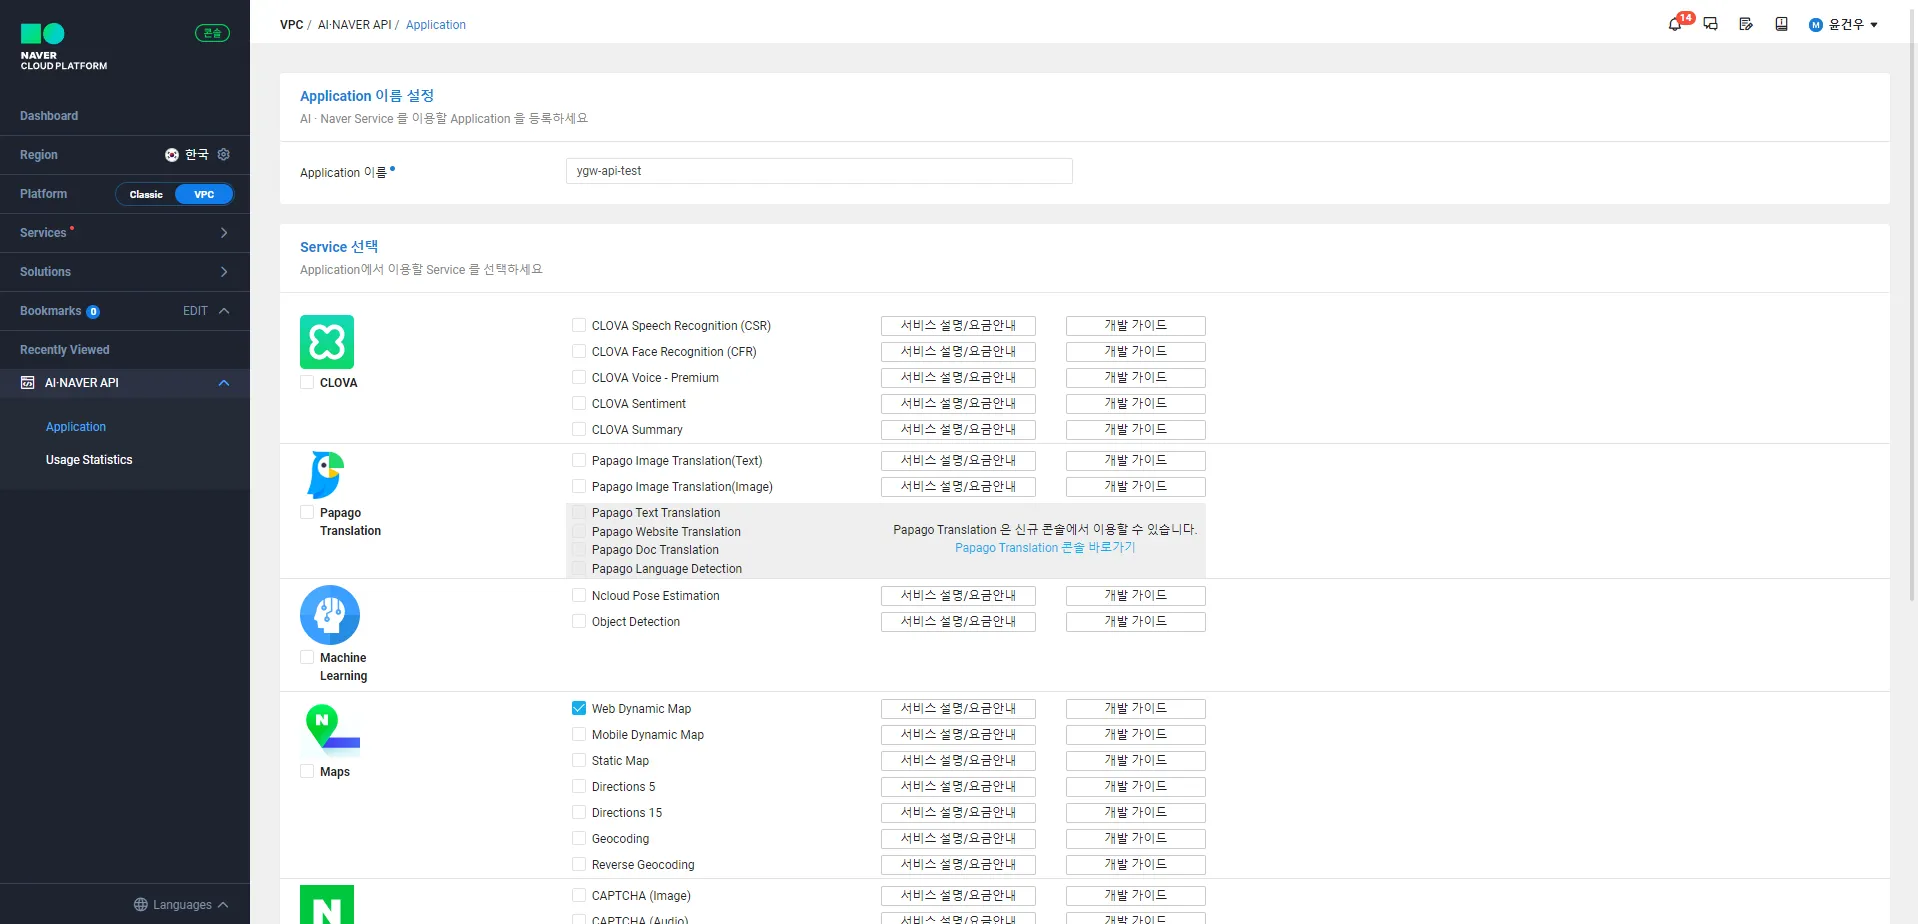Image resolution: width=1918 pixels, height=924 pixels.
Task: Expand the Services menu chevron
Action: 224,233
